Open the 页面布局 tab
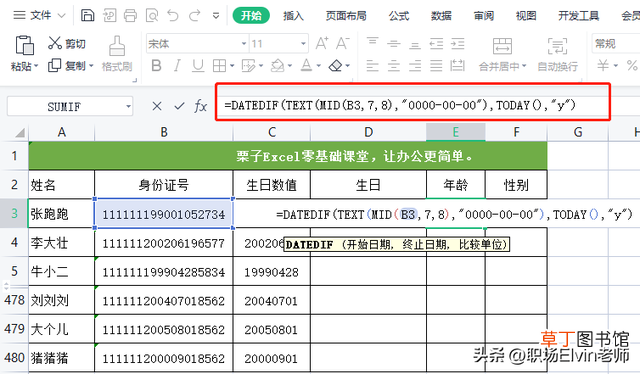 346,16
